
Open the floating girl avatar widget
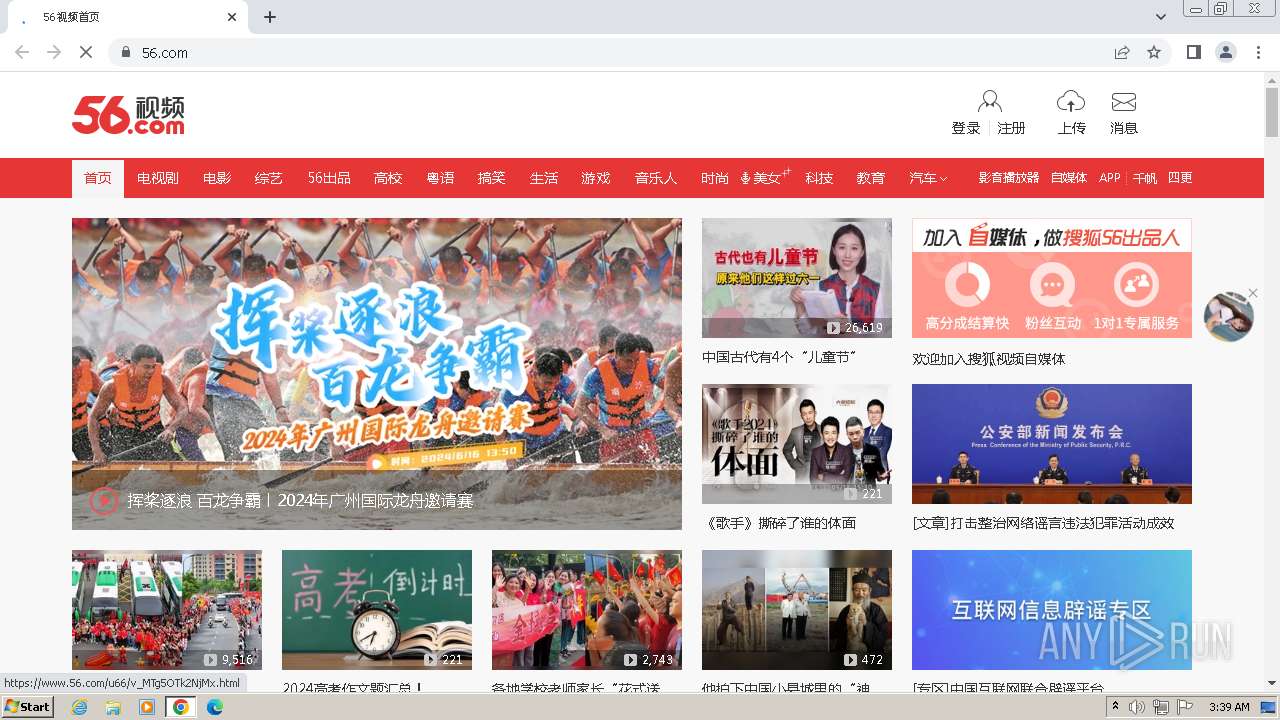1227,317
